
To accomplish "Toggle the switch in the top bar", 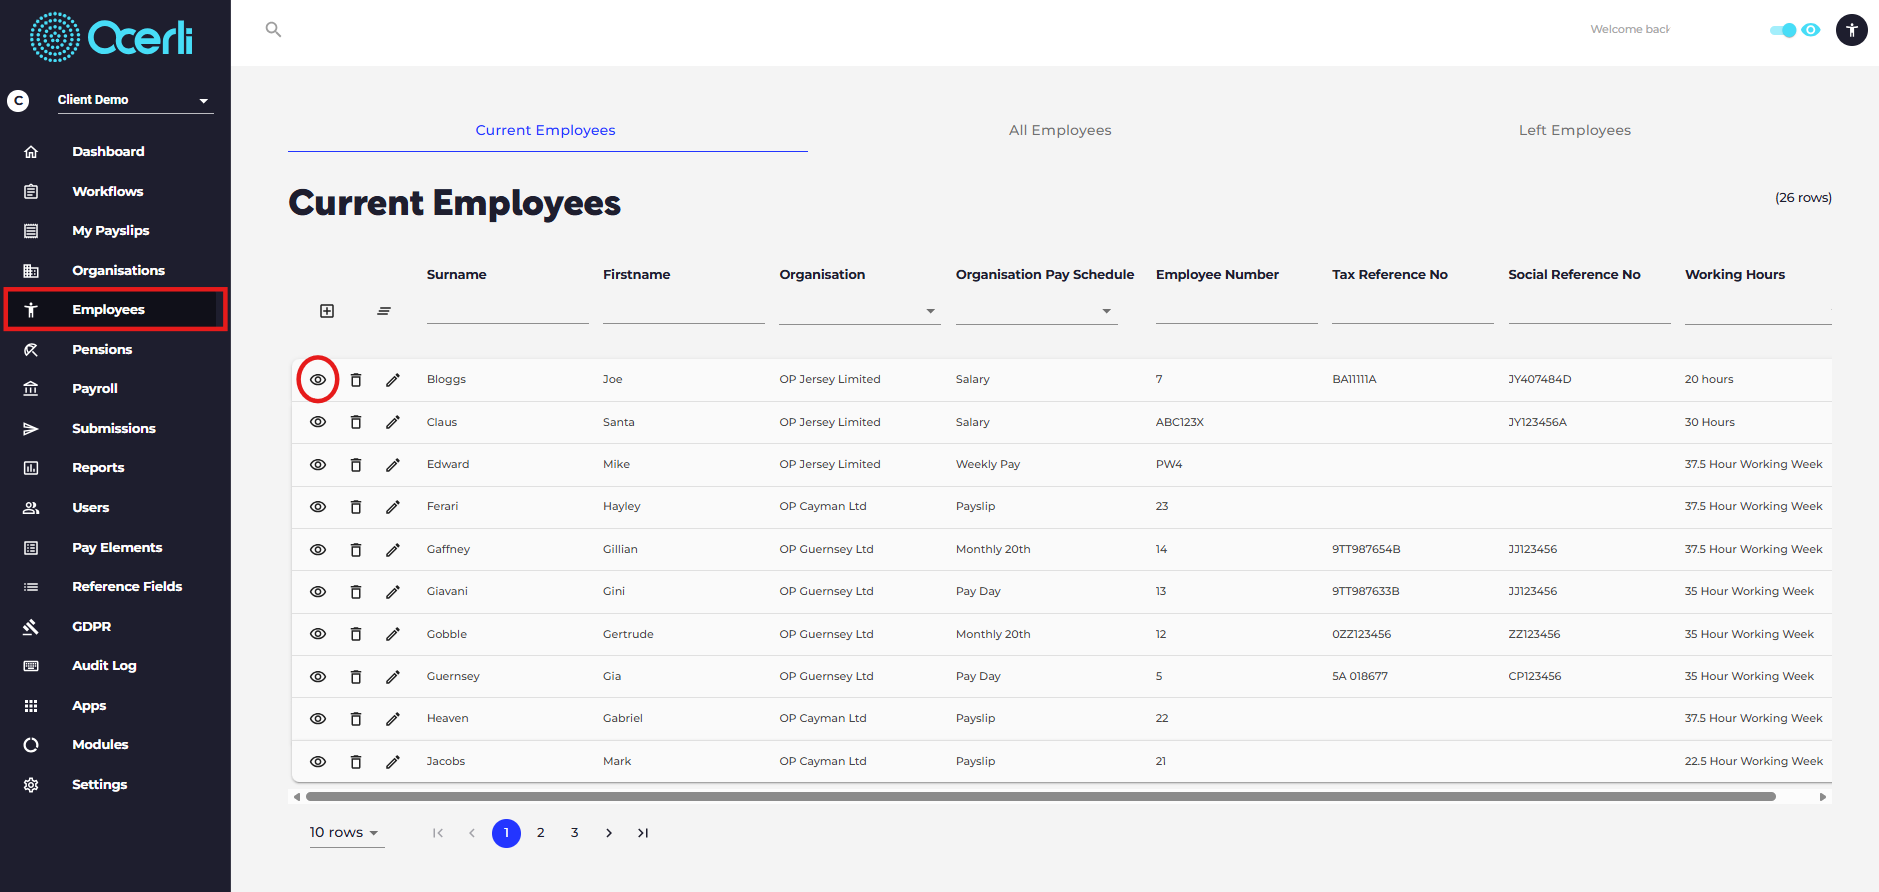I will [x=1783, y=30].
